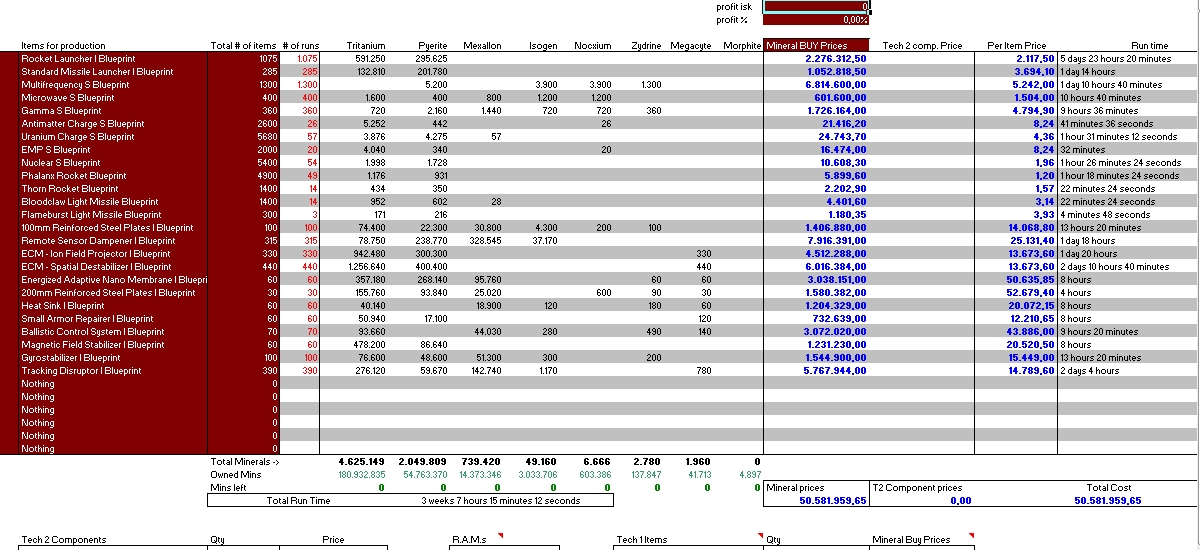The width and height of the screenshot is (1200, 550).
Task: Click '3 weeks 7 hours 15 minutes 12 seconds'
Action: coord(500,501)
